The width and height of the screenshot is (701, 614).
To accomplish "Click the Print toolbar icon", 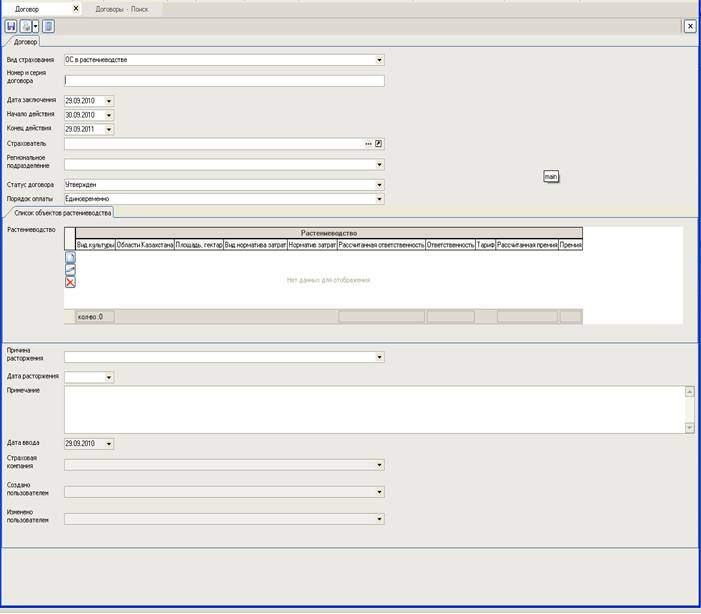I will [25, 26].
